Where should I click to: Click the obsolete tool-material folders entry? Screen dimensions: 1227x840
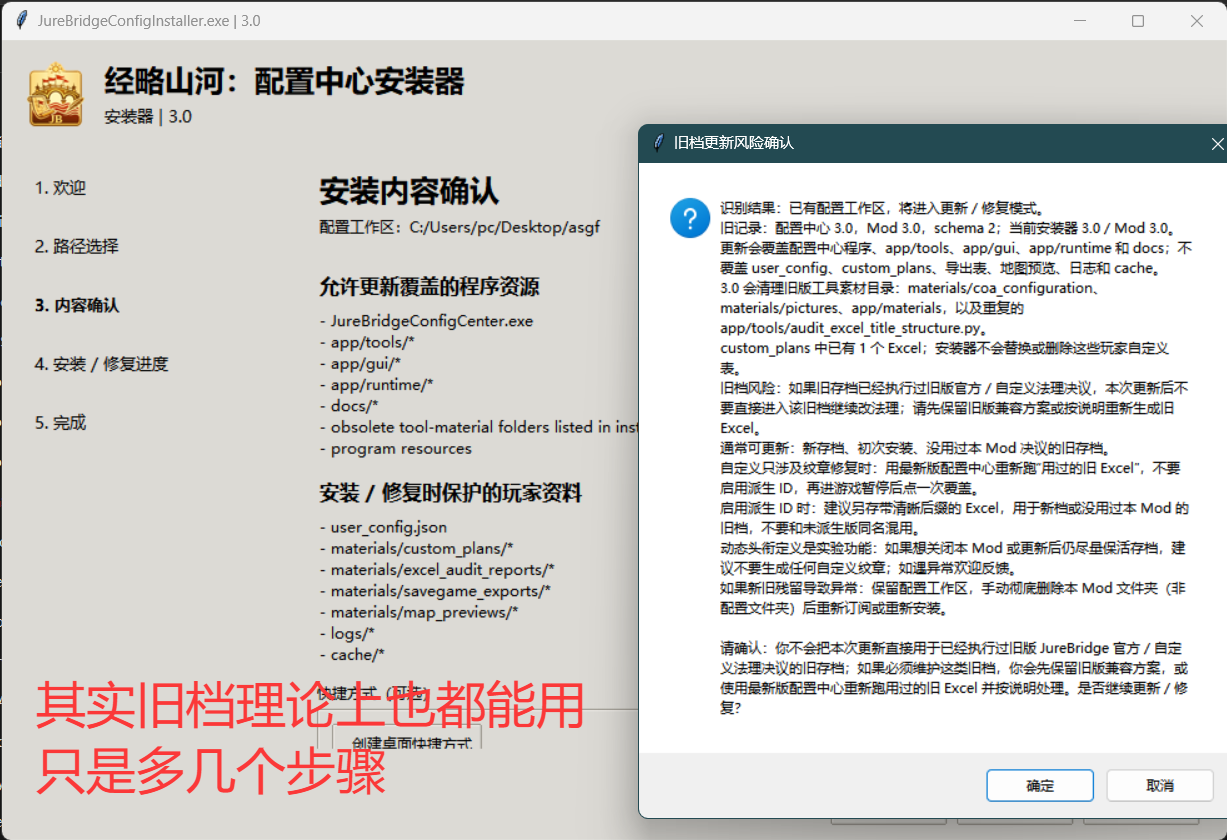pos(479,427)
